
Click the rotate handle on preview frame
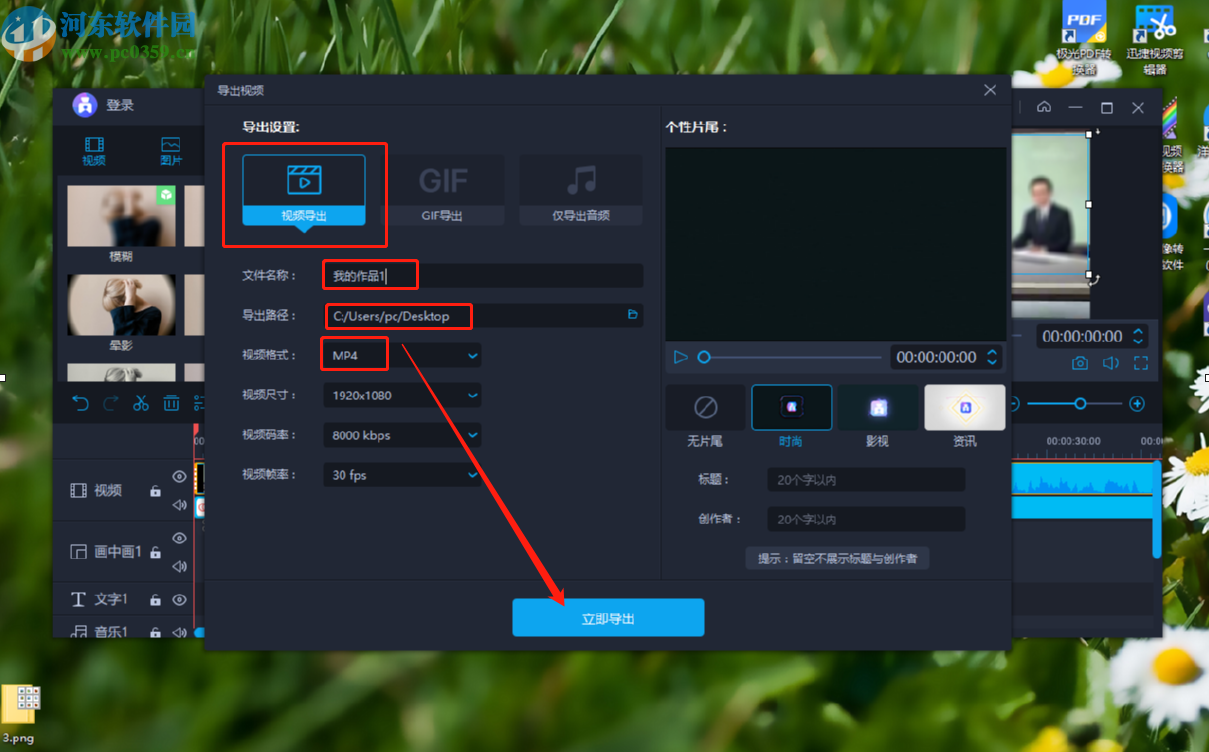(x=1094, y=279)
